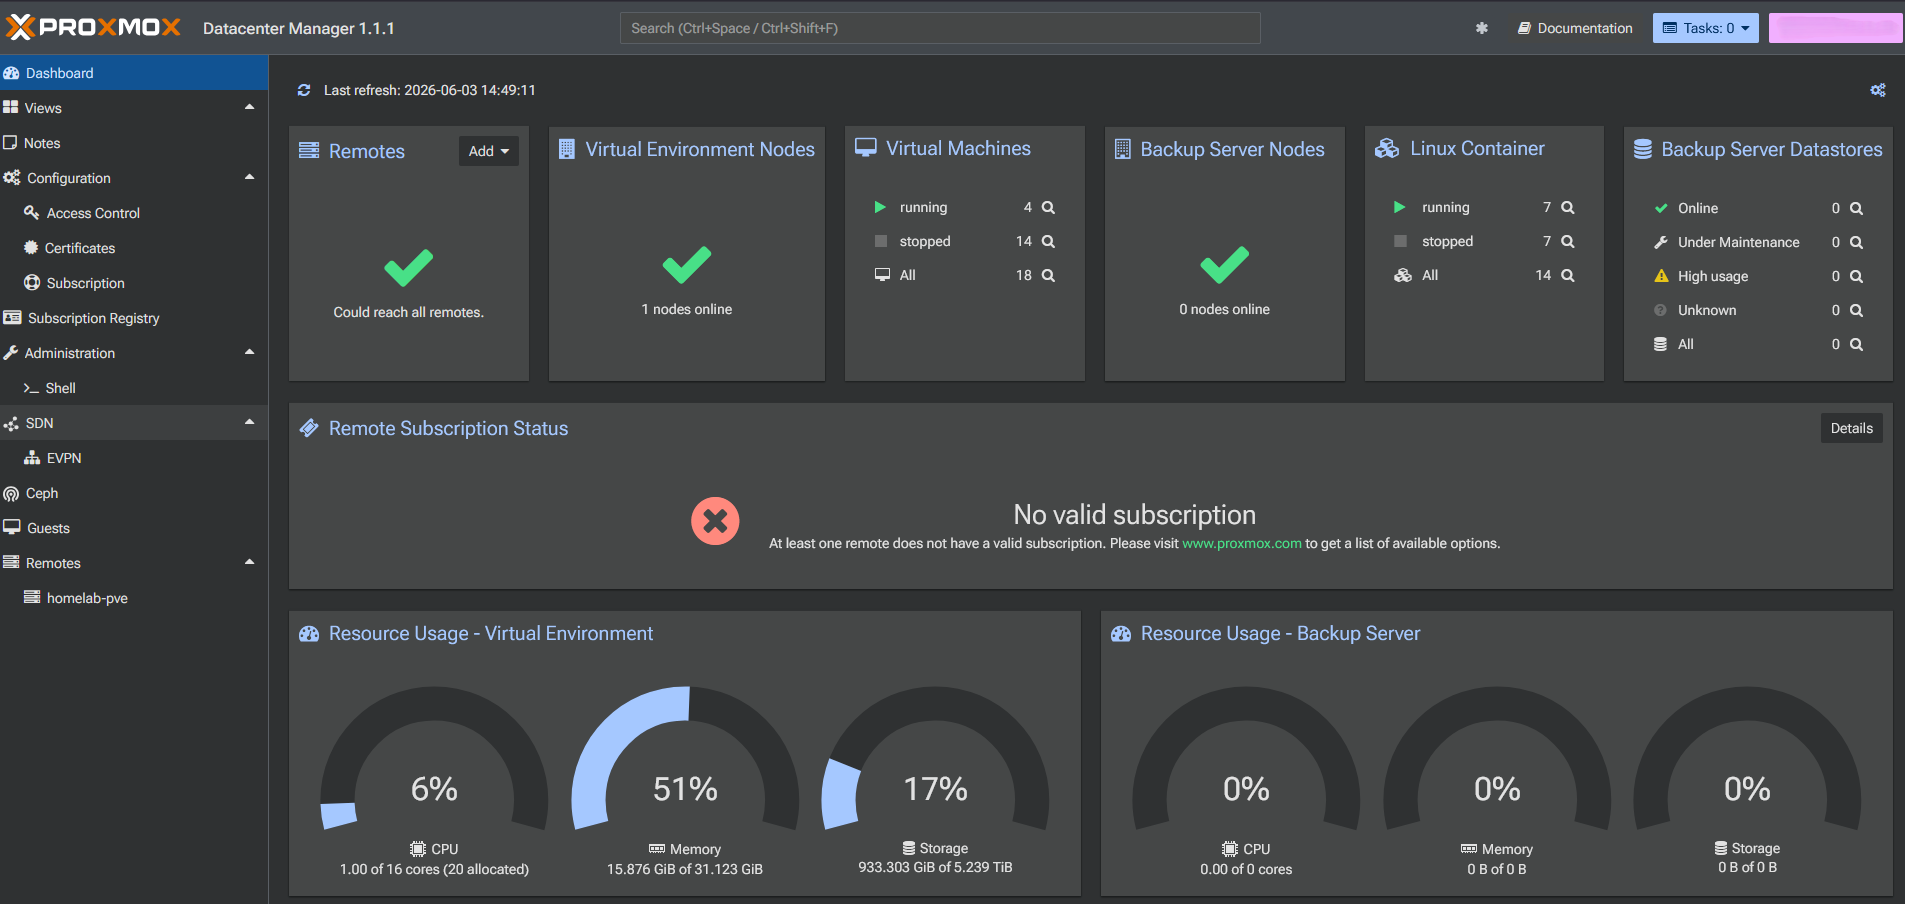Click 'Could reach all remotes.' text
1905x904 pixels.
tap(408, 312)
